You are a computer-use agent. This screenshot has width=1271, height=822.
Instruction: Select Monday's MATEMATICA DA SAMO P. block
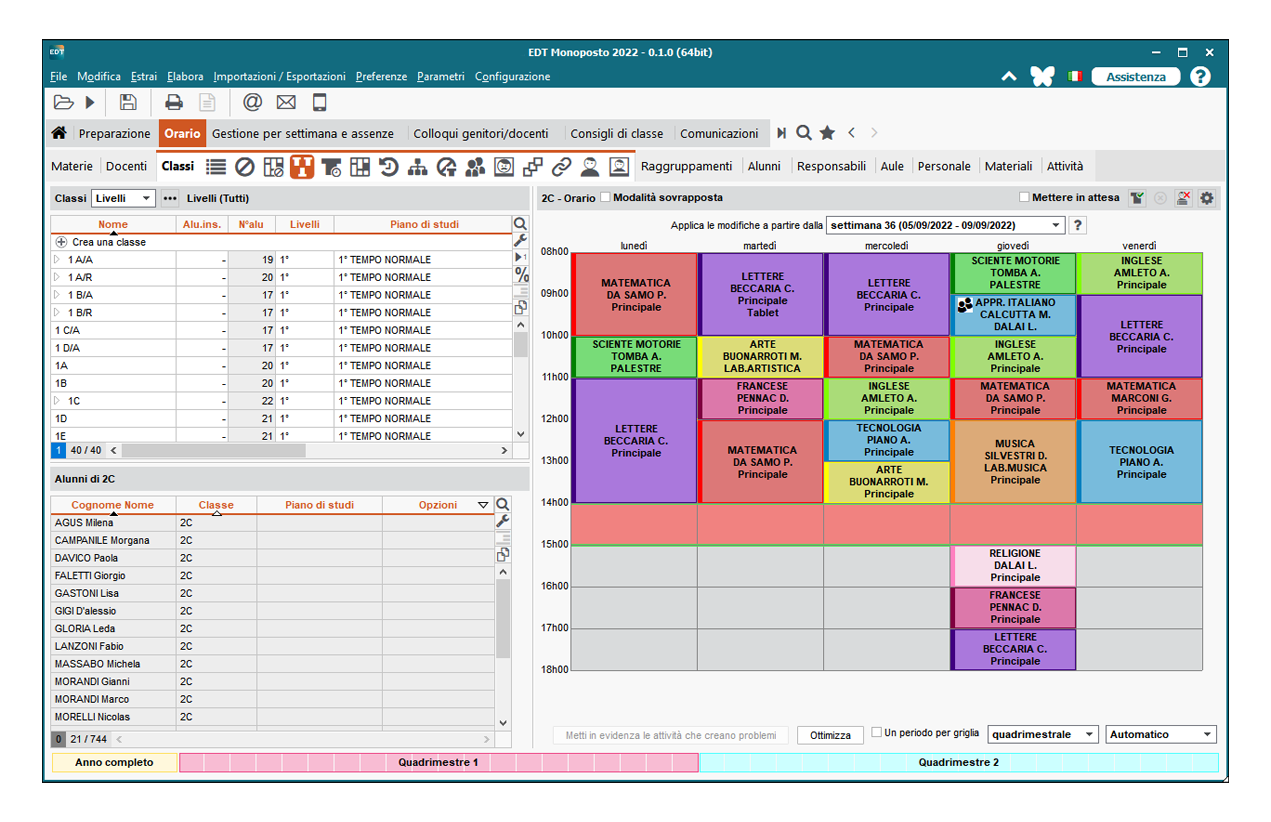(634, 295)
